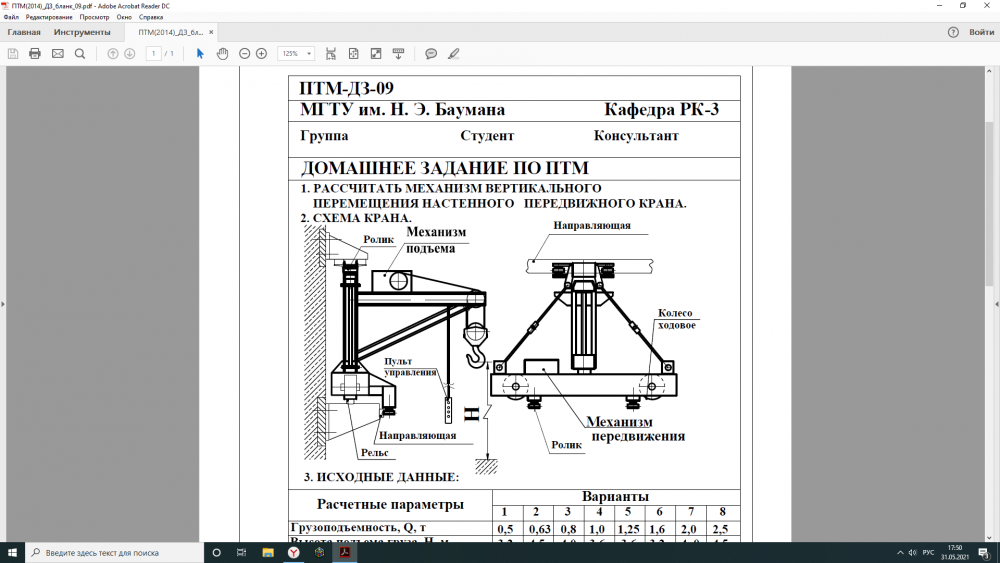Expand the left navigation pane arrow

(3, 304)
